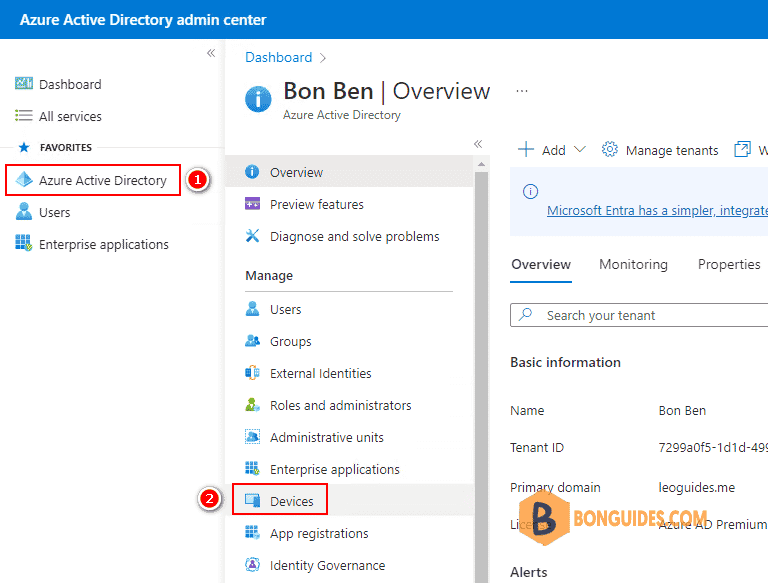Click the Azure Active Directory admin center title

pyautogui.click(x=143, y=20)
